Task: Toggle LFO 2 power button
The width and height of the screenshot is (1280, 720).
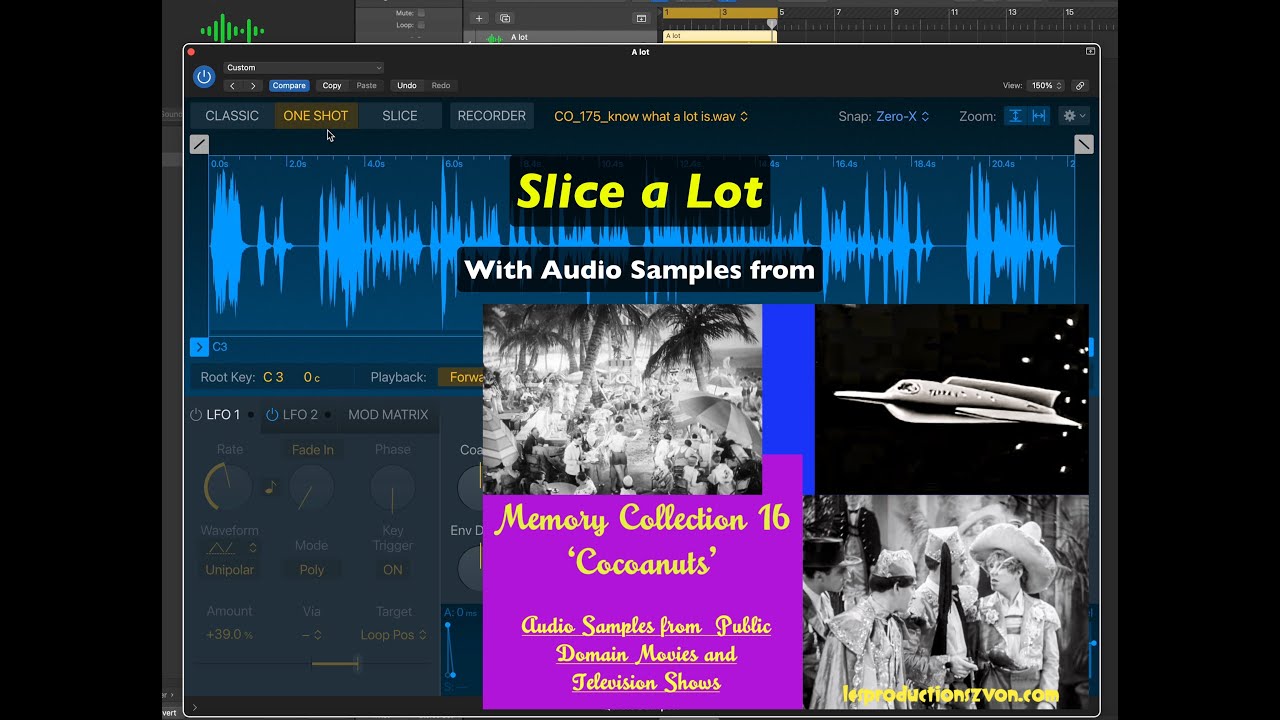Action: tap(272, 415)
